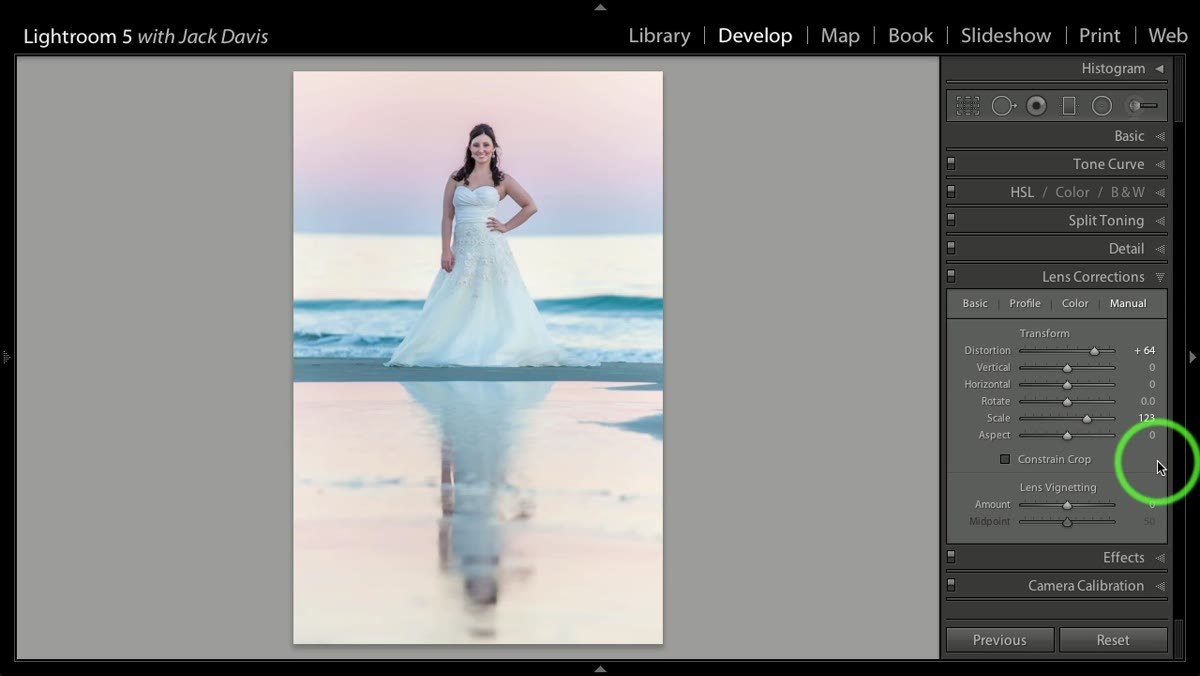Click the Reset button
The width and height of the screenshot is (1200, 676).
click(1113, 640)
